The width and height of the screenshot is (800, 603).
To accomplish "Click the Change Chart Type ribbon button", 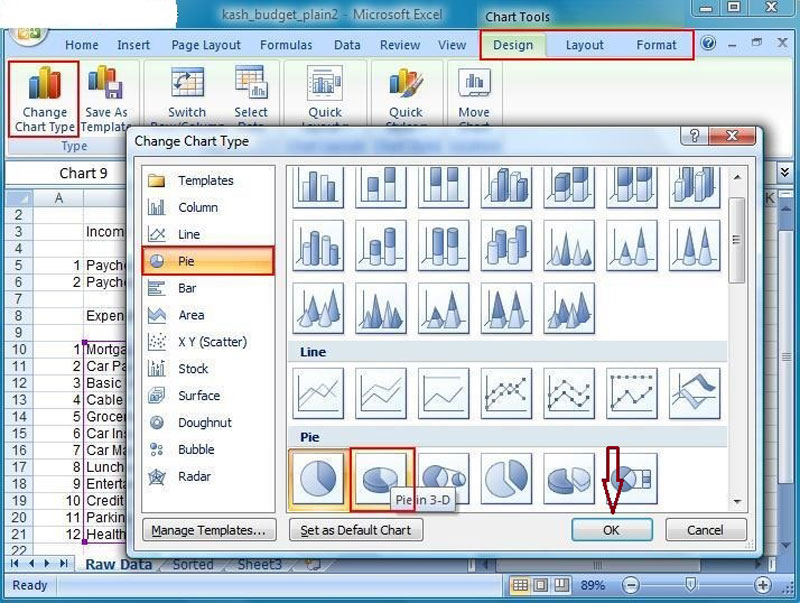I will click(x=44, y=99).
